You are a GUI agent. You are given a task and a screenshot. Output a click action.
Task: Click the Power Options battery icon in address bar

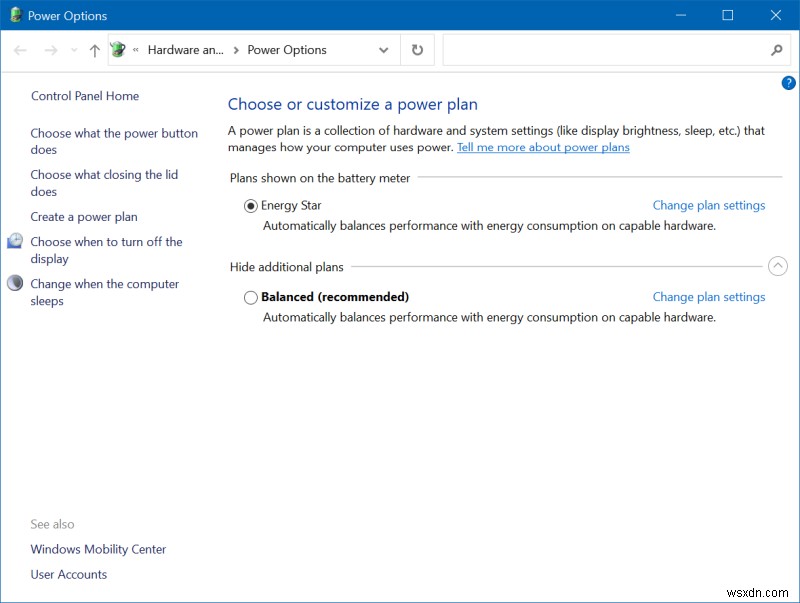tap(118, 49)
